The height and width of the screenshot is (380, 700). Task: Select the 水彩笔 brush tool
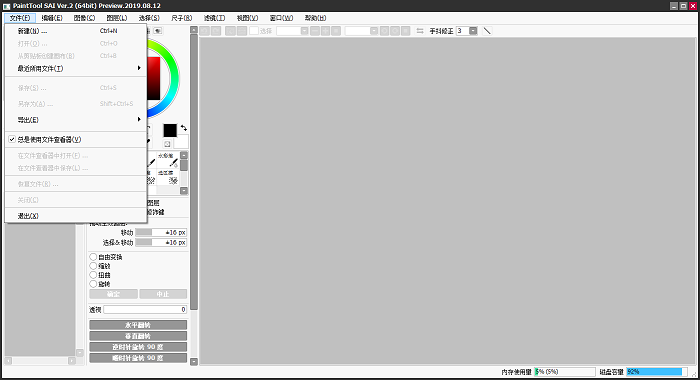click(x=169, y=161)
